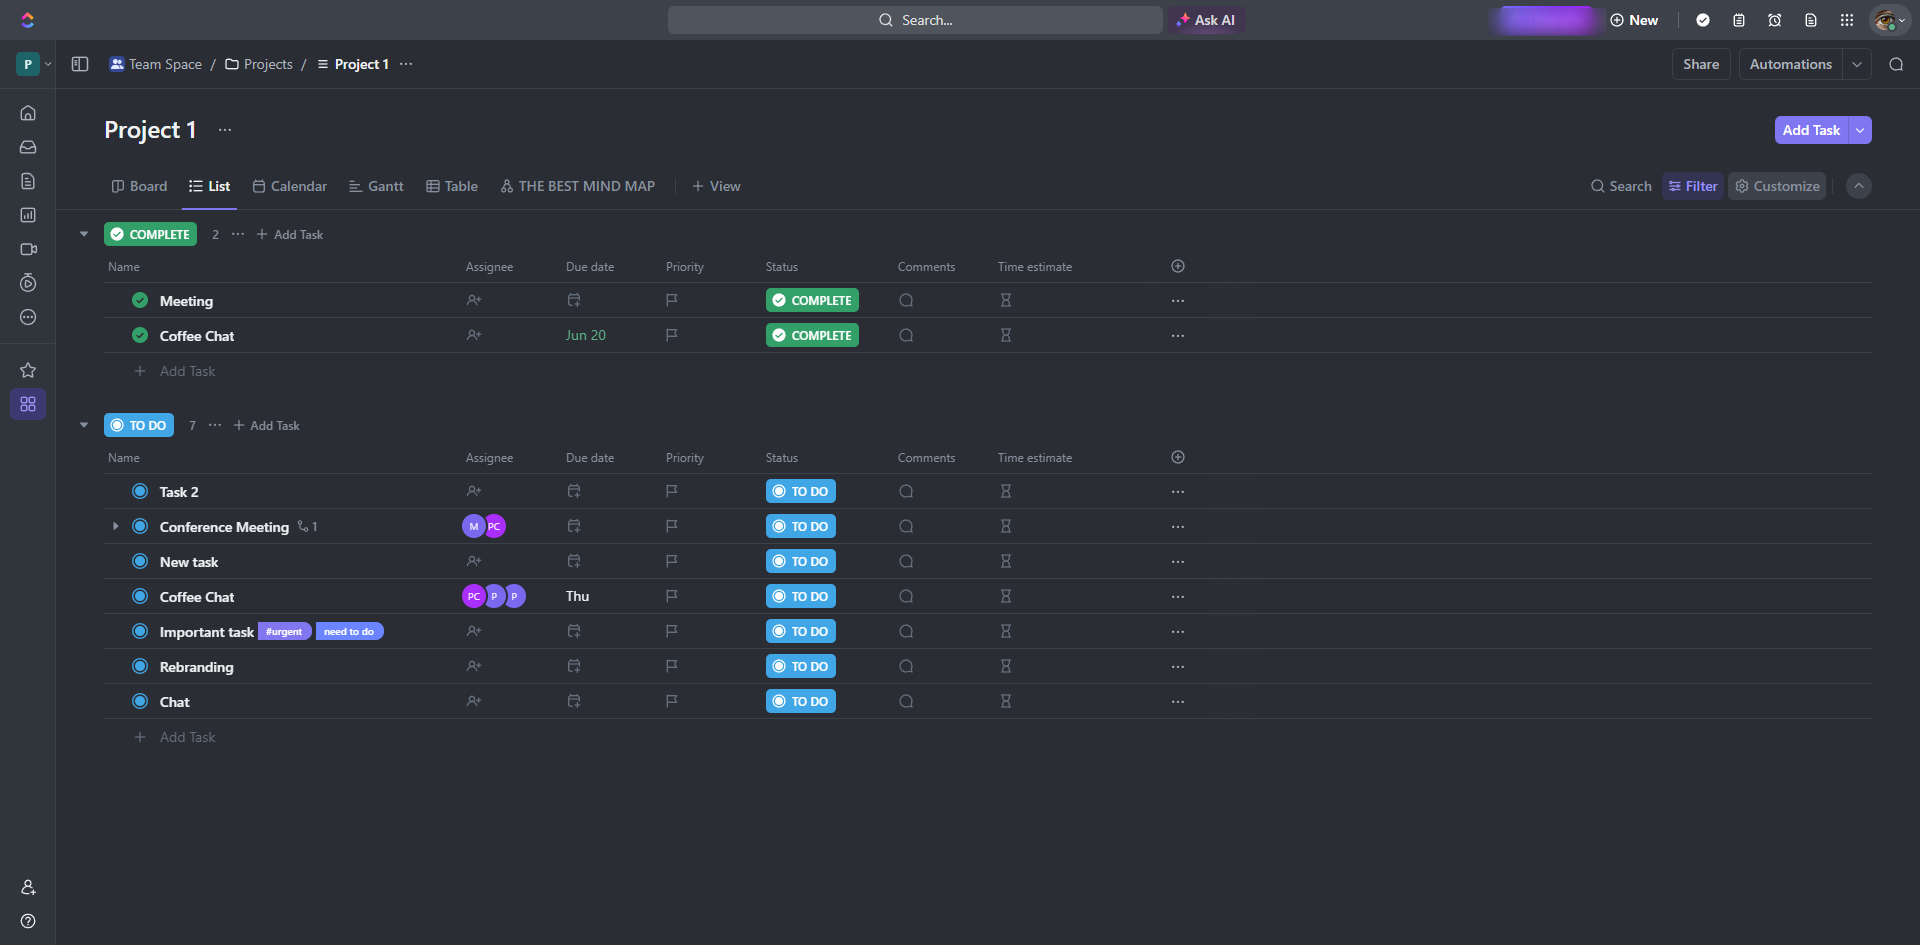This screenshot has height=945, width=1920.
Task: Set due date calendar icon for Task 2
Action: pos(574,491)
